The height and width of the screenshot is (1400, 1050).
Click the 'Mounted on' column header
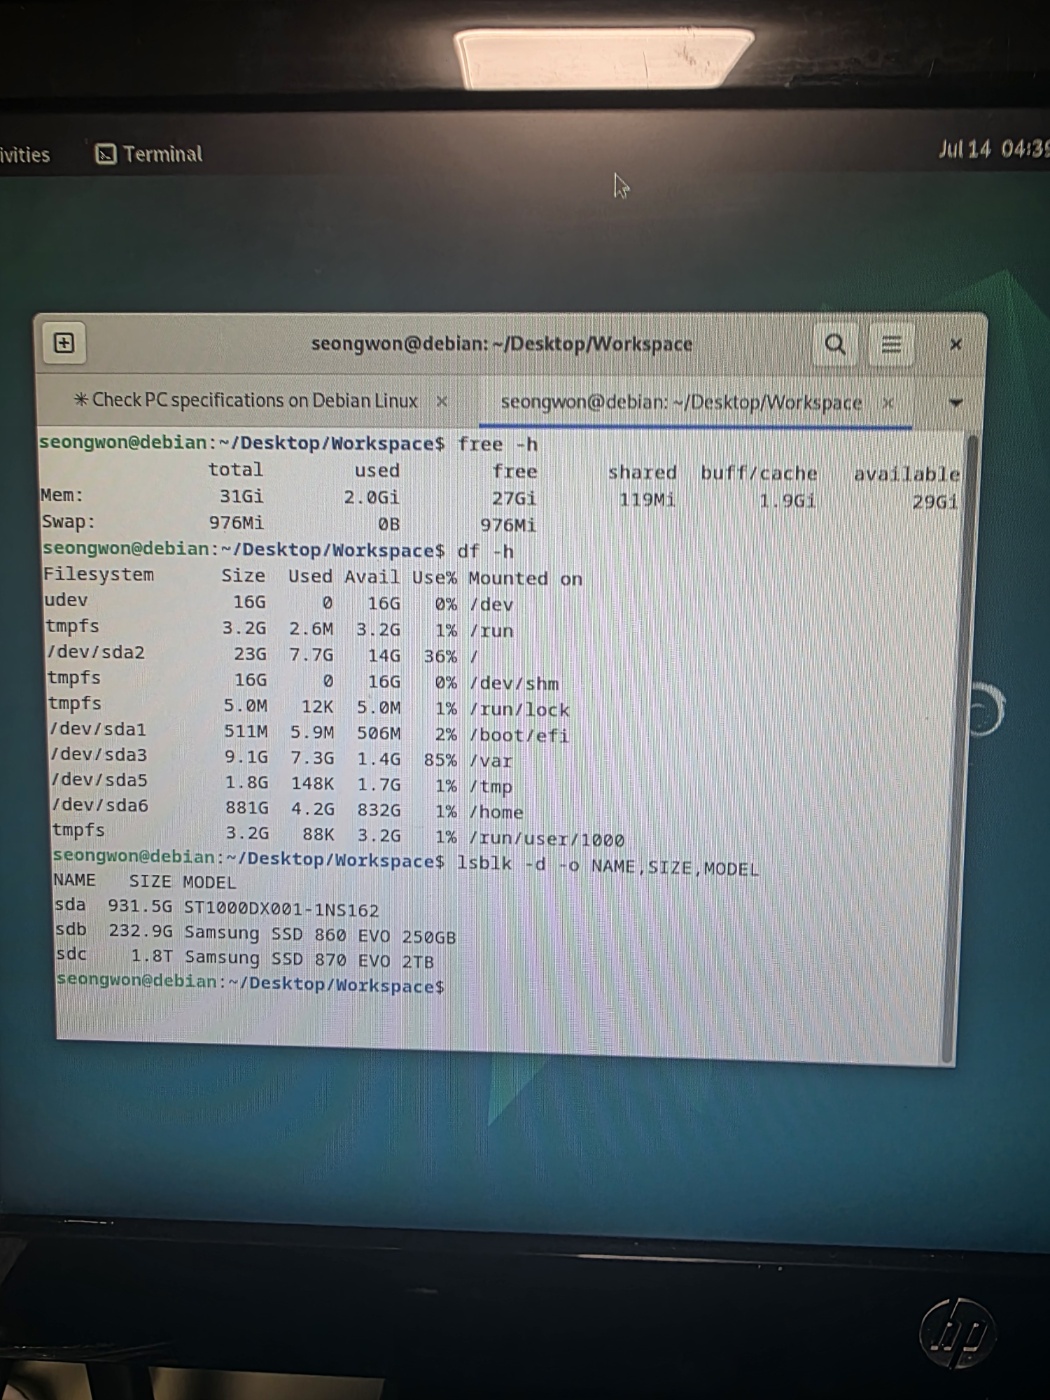point(525,578)
